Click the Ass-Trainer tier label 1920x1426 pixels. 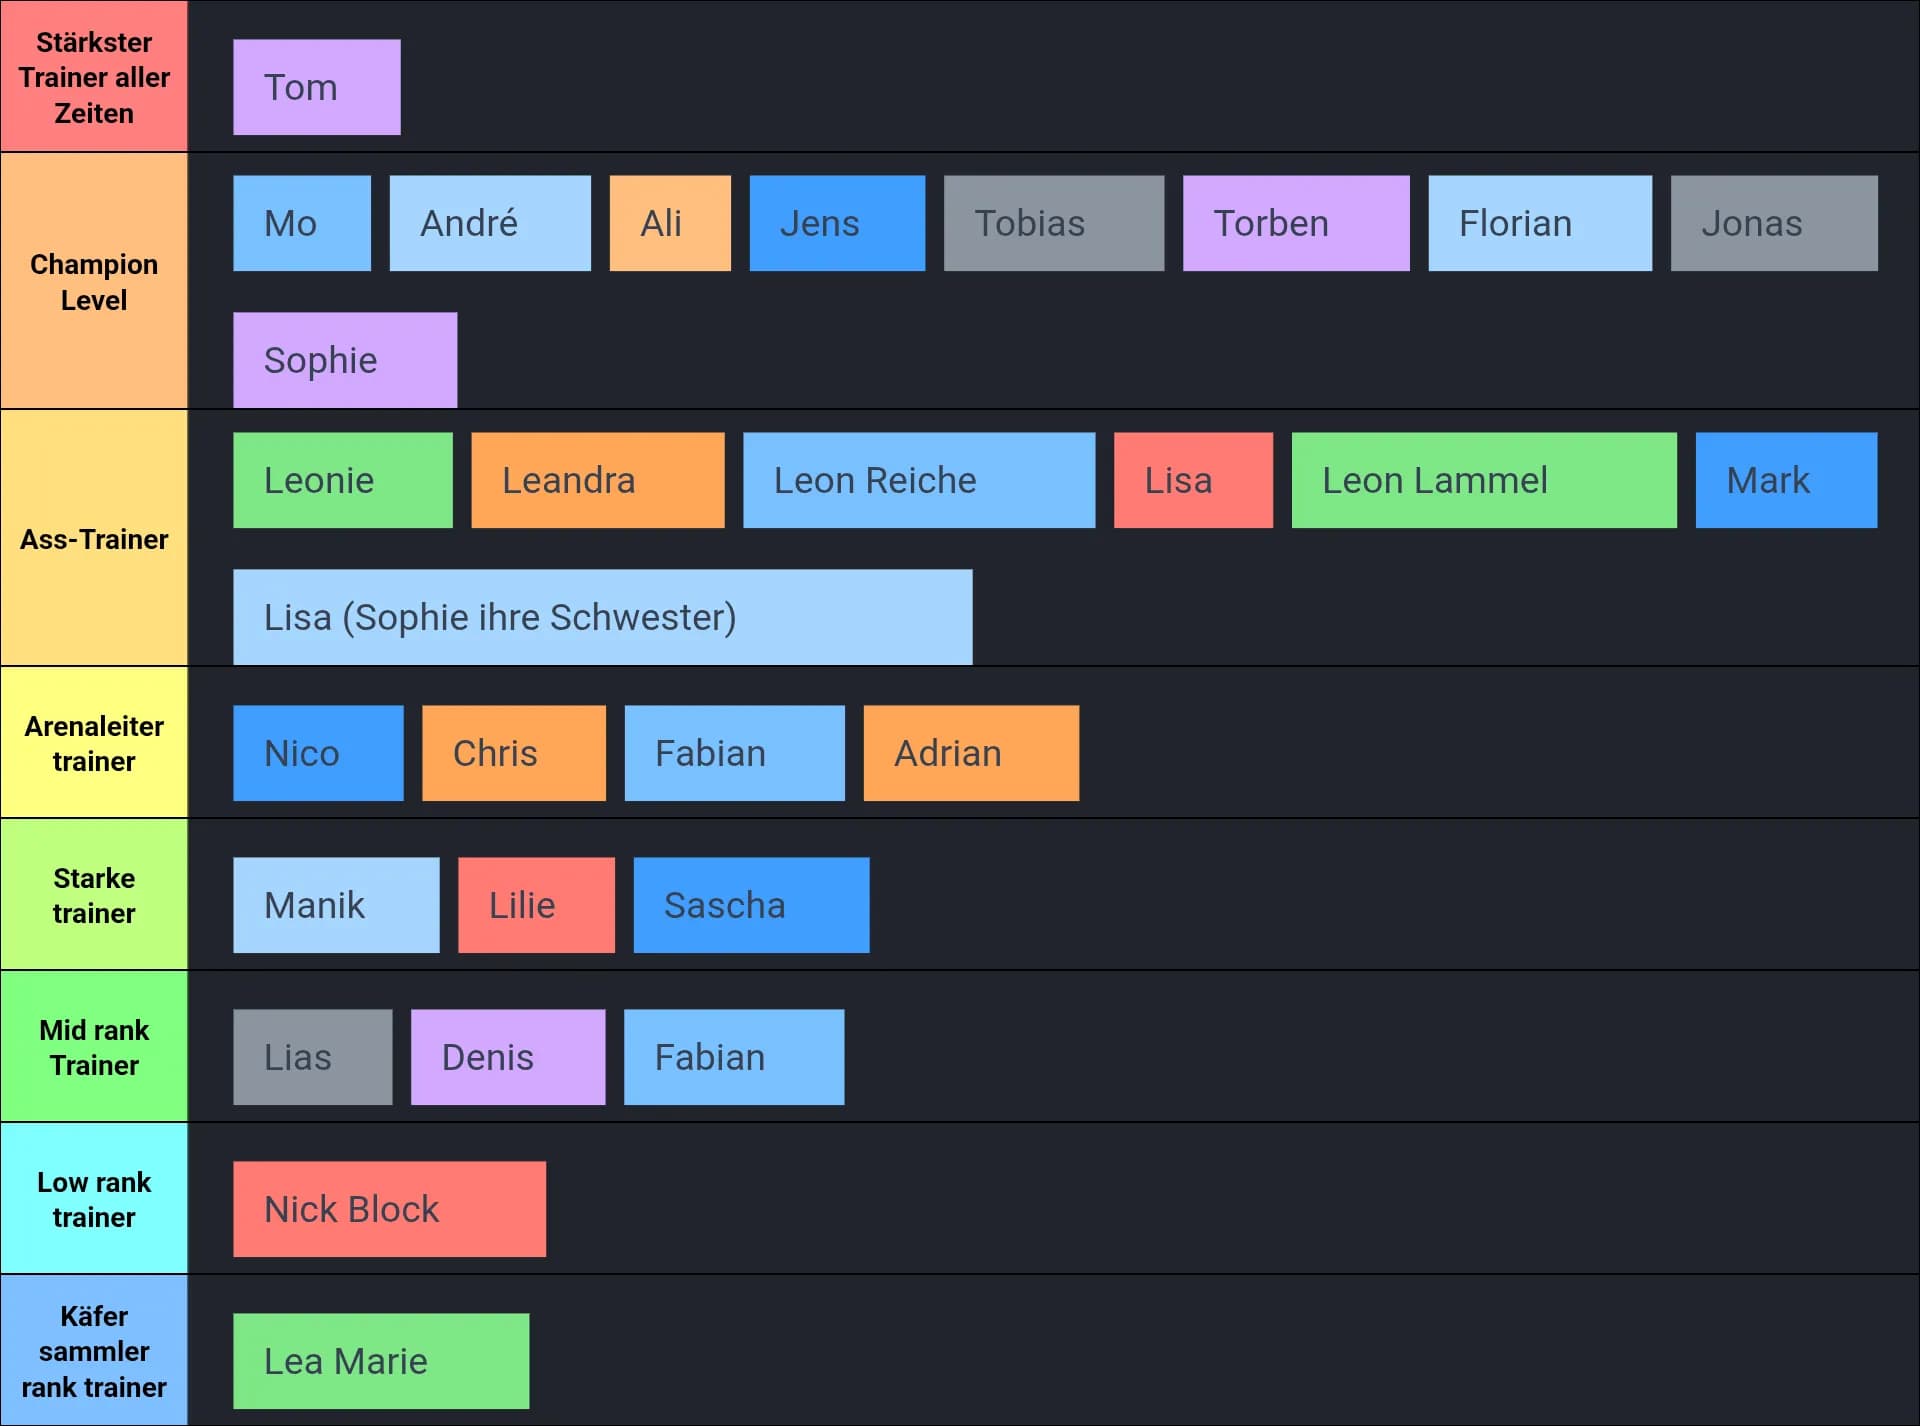94,538
